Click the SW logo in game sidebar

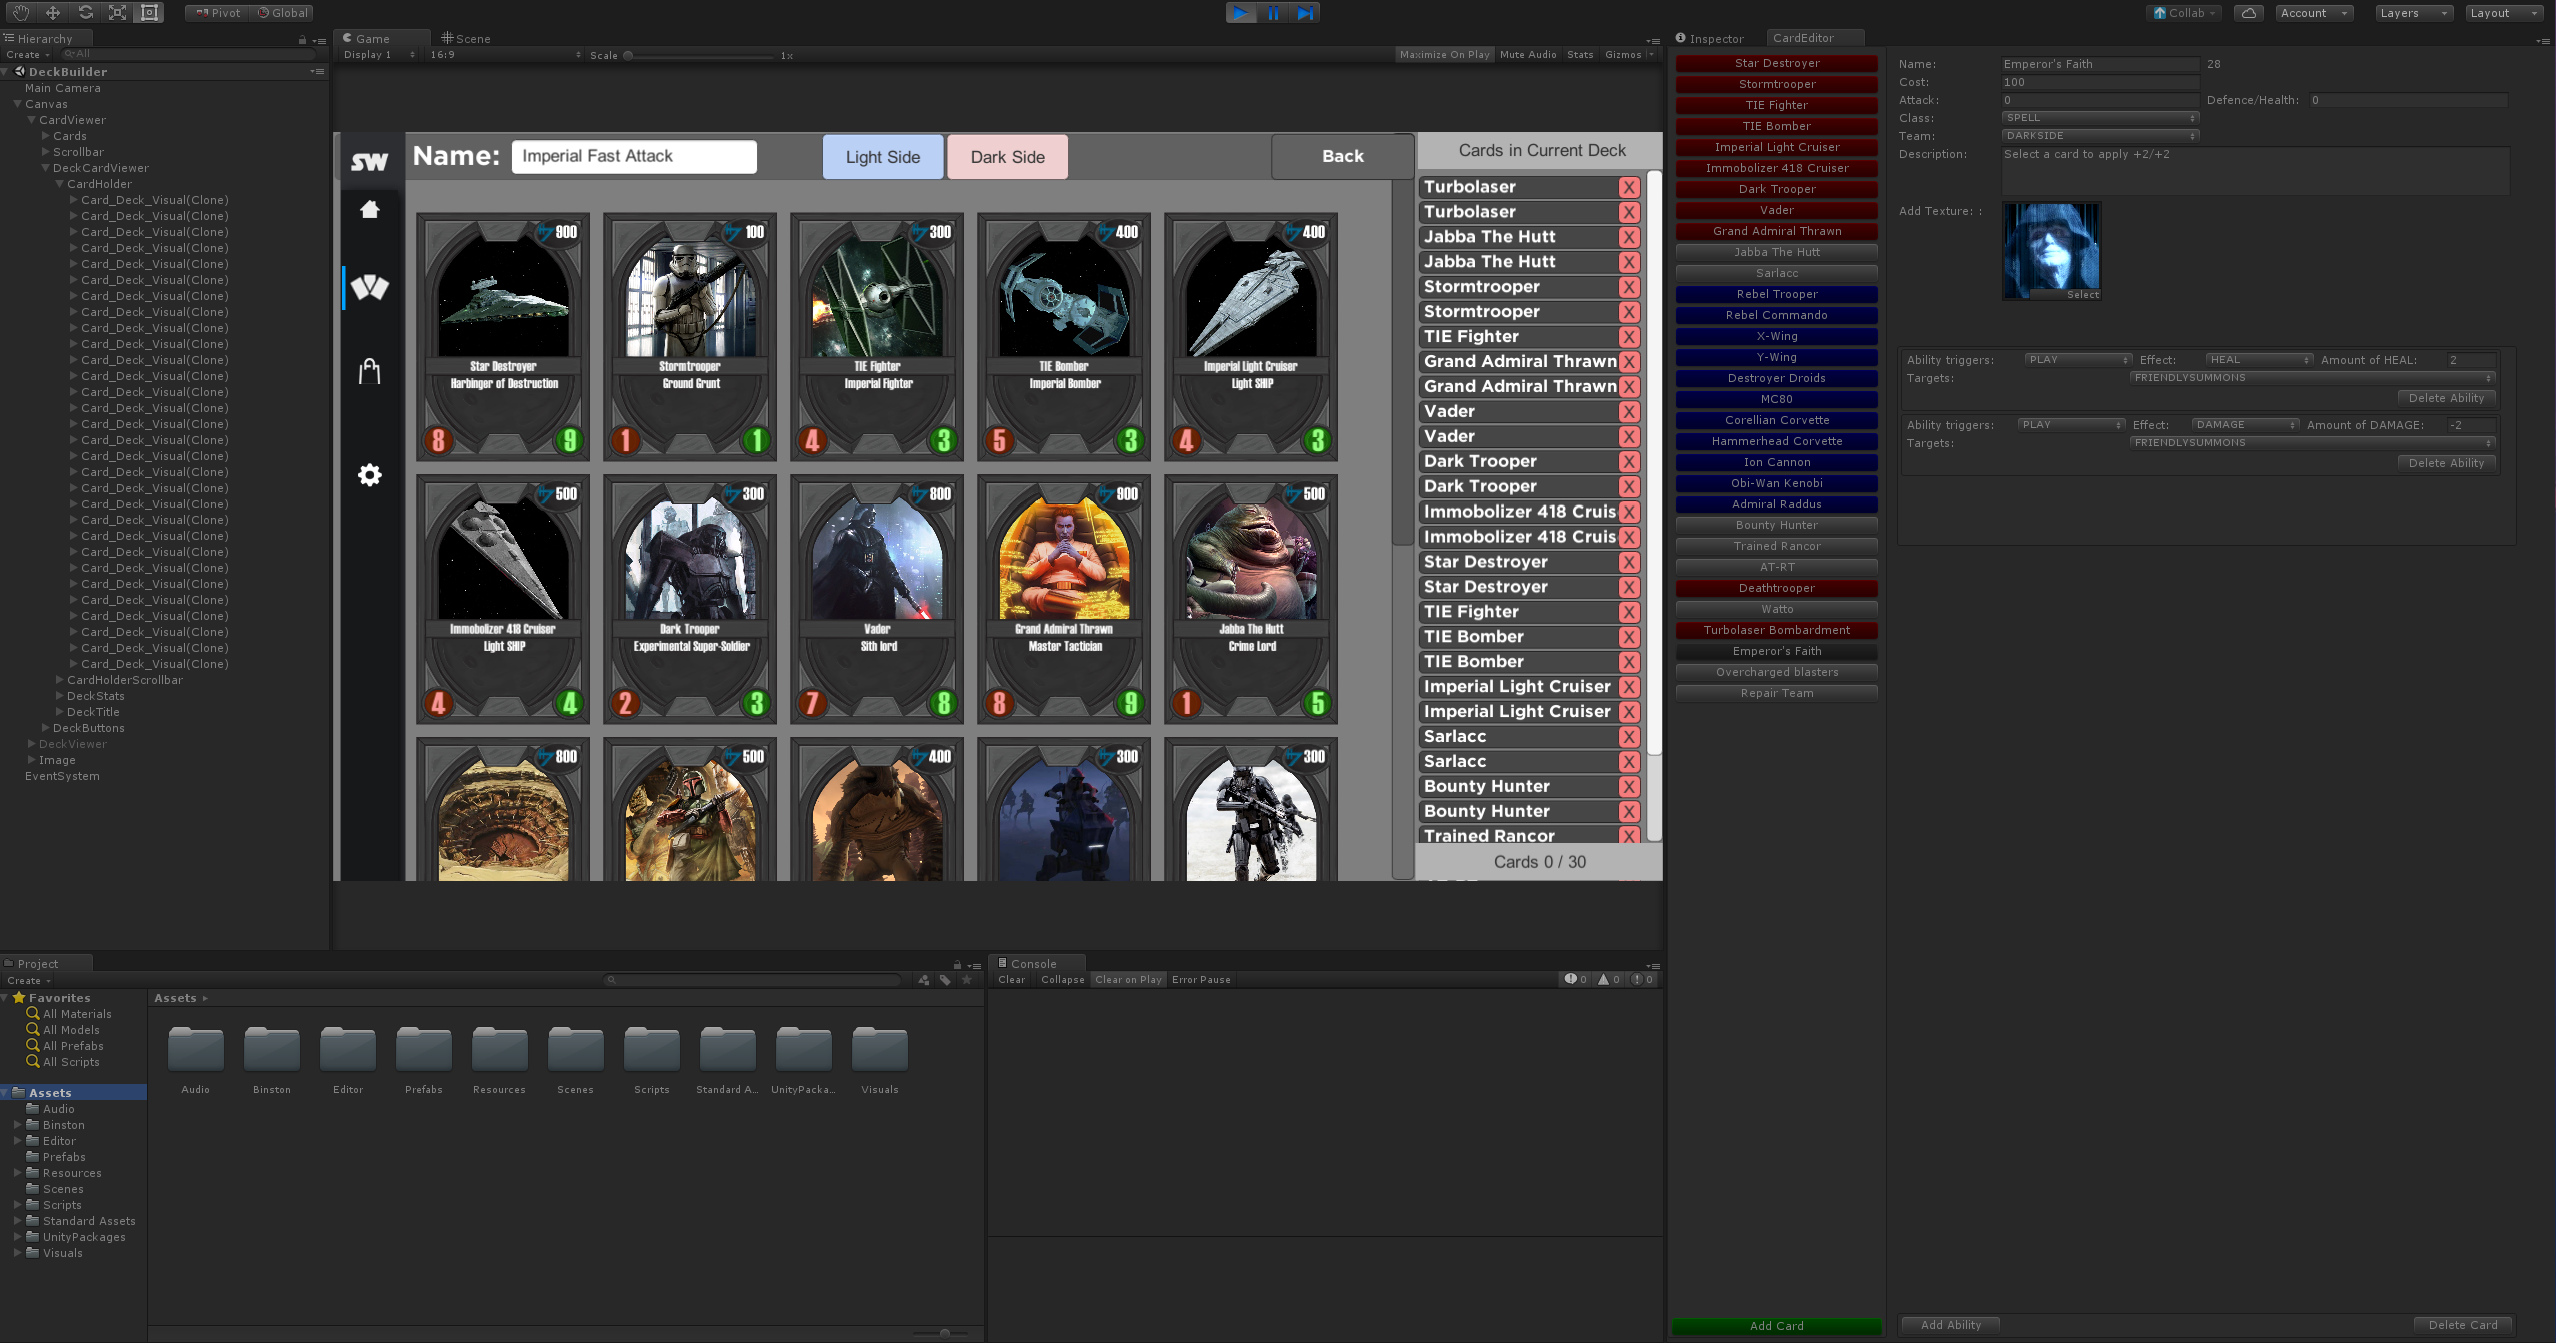(x=370, y=161)
